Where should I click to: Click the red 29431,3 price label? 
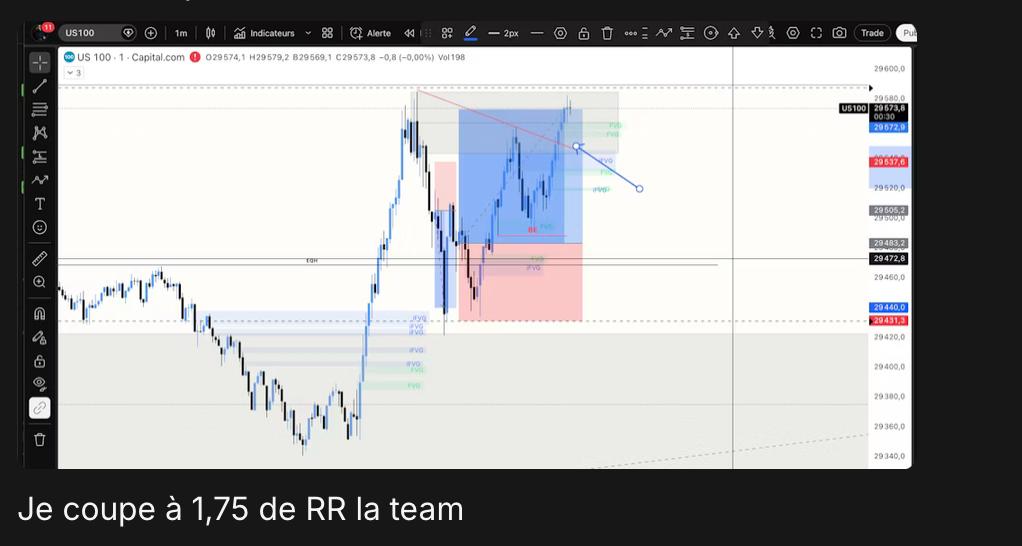[889, 321]
